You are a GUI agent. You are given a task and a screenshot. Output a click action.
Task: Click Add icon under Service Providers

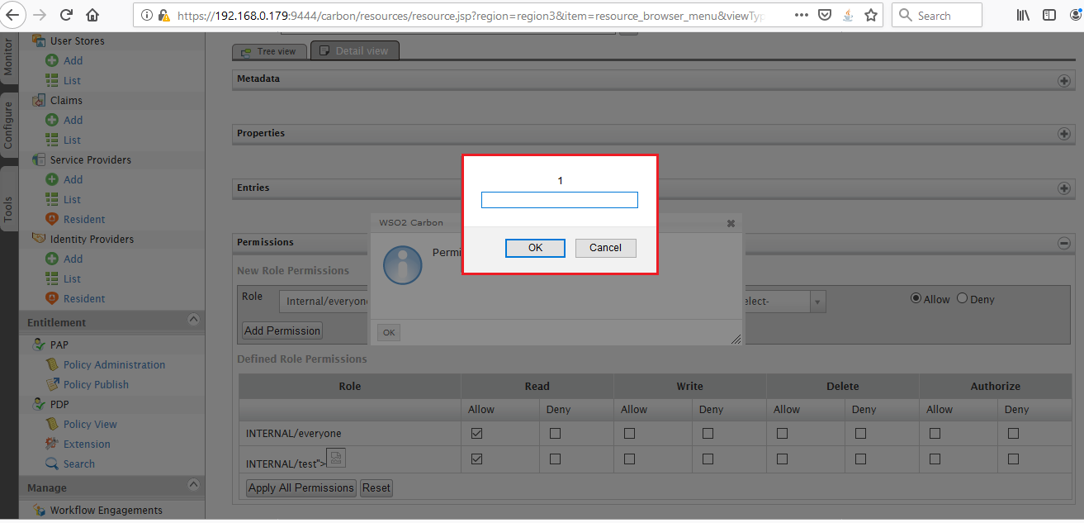[51, 180]
